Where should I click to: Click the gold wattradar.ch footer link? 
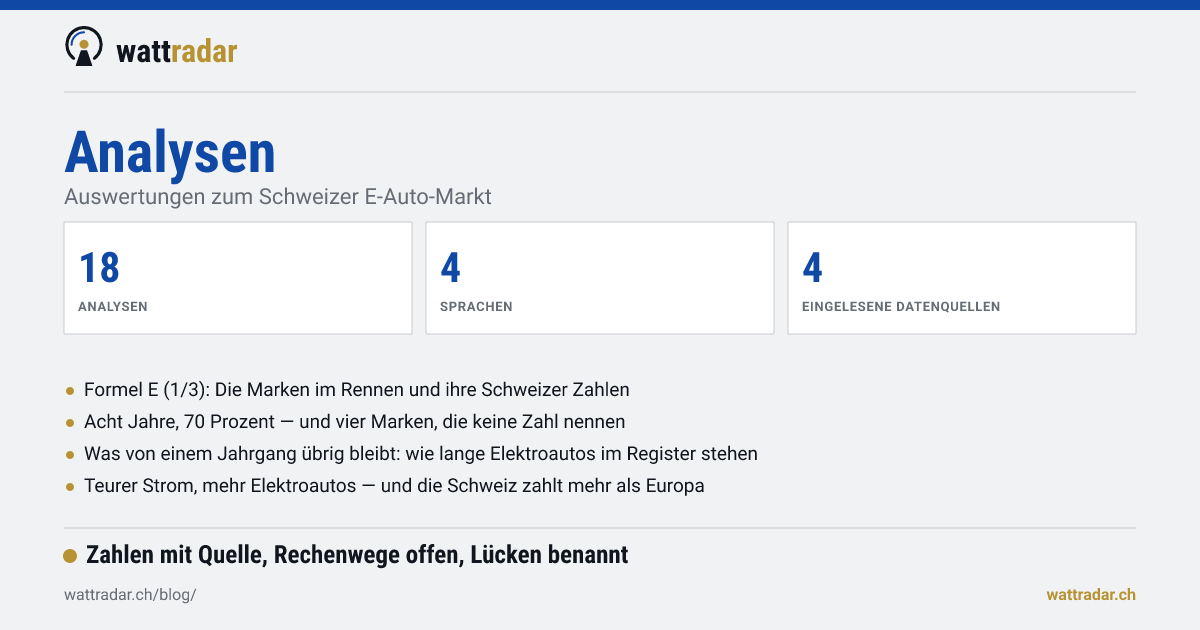tap(1091, 595)
